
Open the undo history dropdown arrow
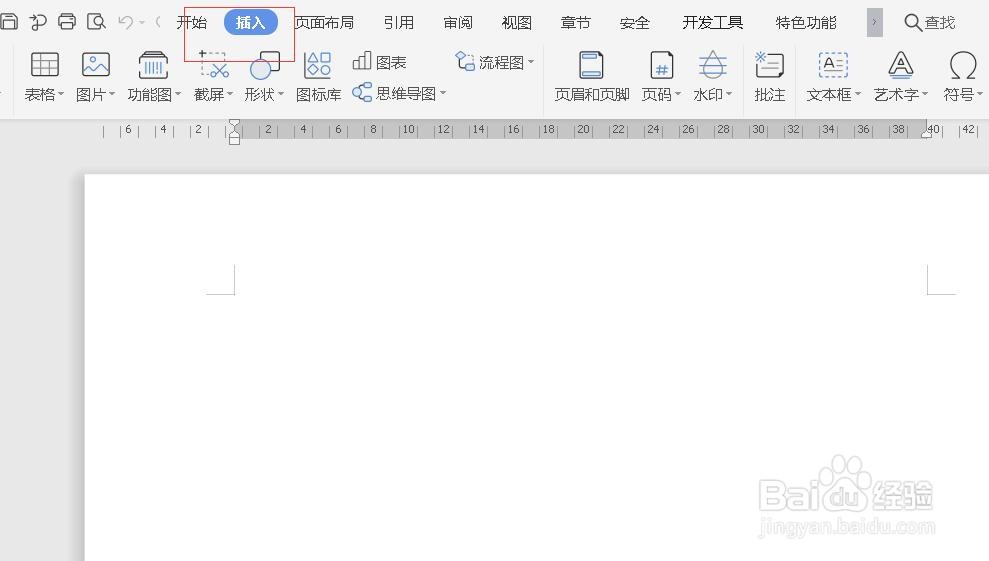point(142,23)
